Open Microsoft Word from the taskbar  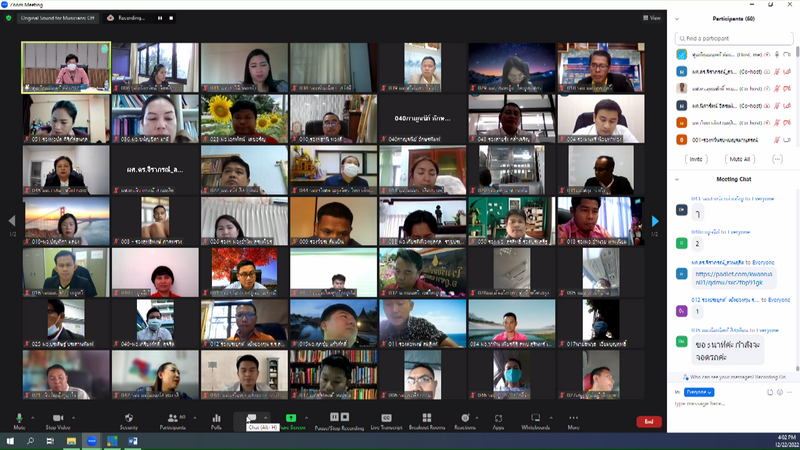[x=133, y=441]
